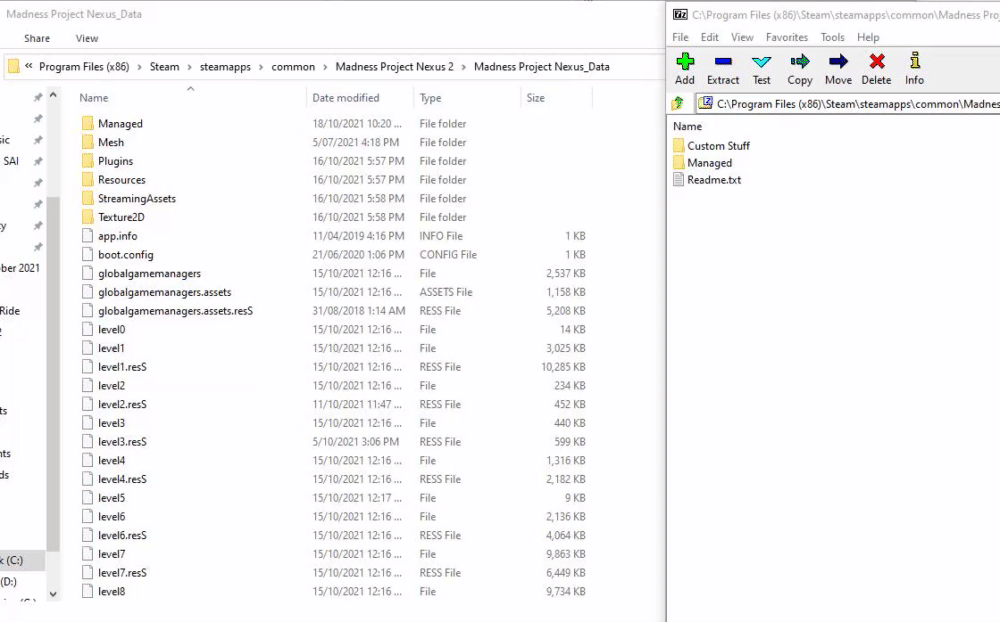The height and width of the screenshot is (622, 1000).
Task: Open the 7-Zip Tools menu
Action: [832, 37]
